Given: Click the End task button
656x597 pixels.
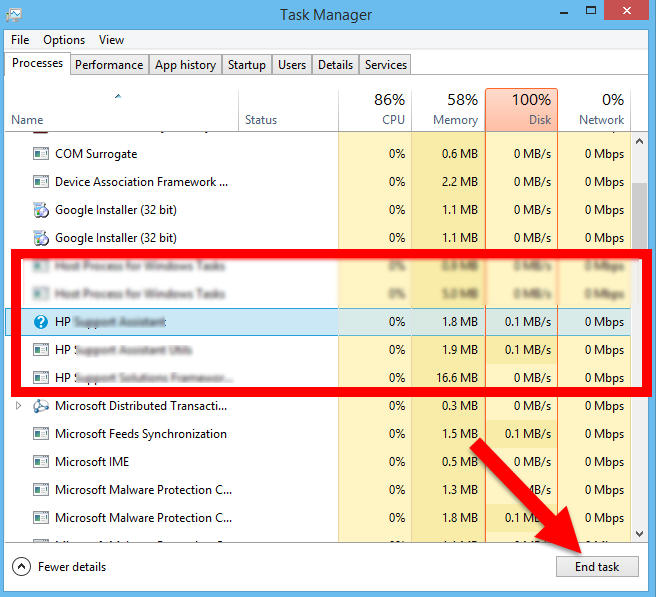Looking at the screenshot, I should pyautogui.click(x=597, y=567).
